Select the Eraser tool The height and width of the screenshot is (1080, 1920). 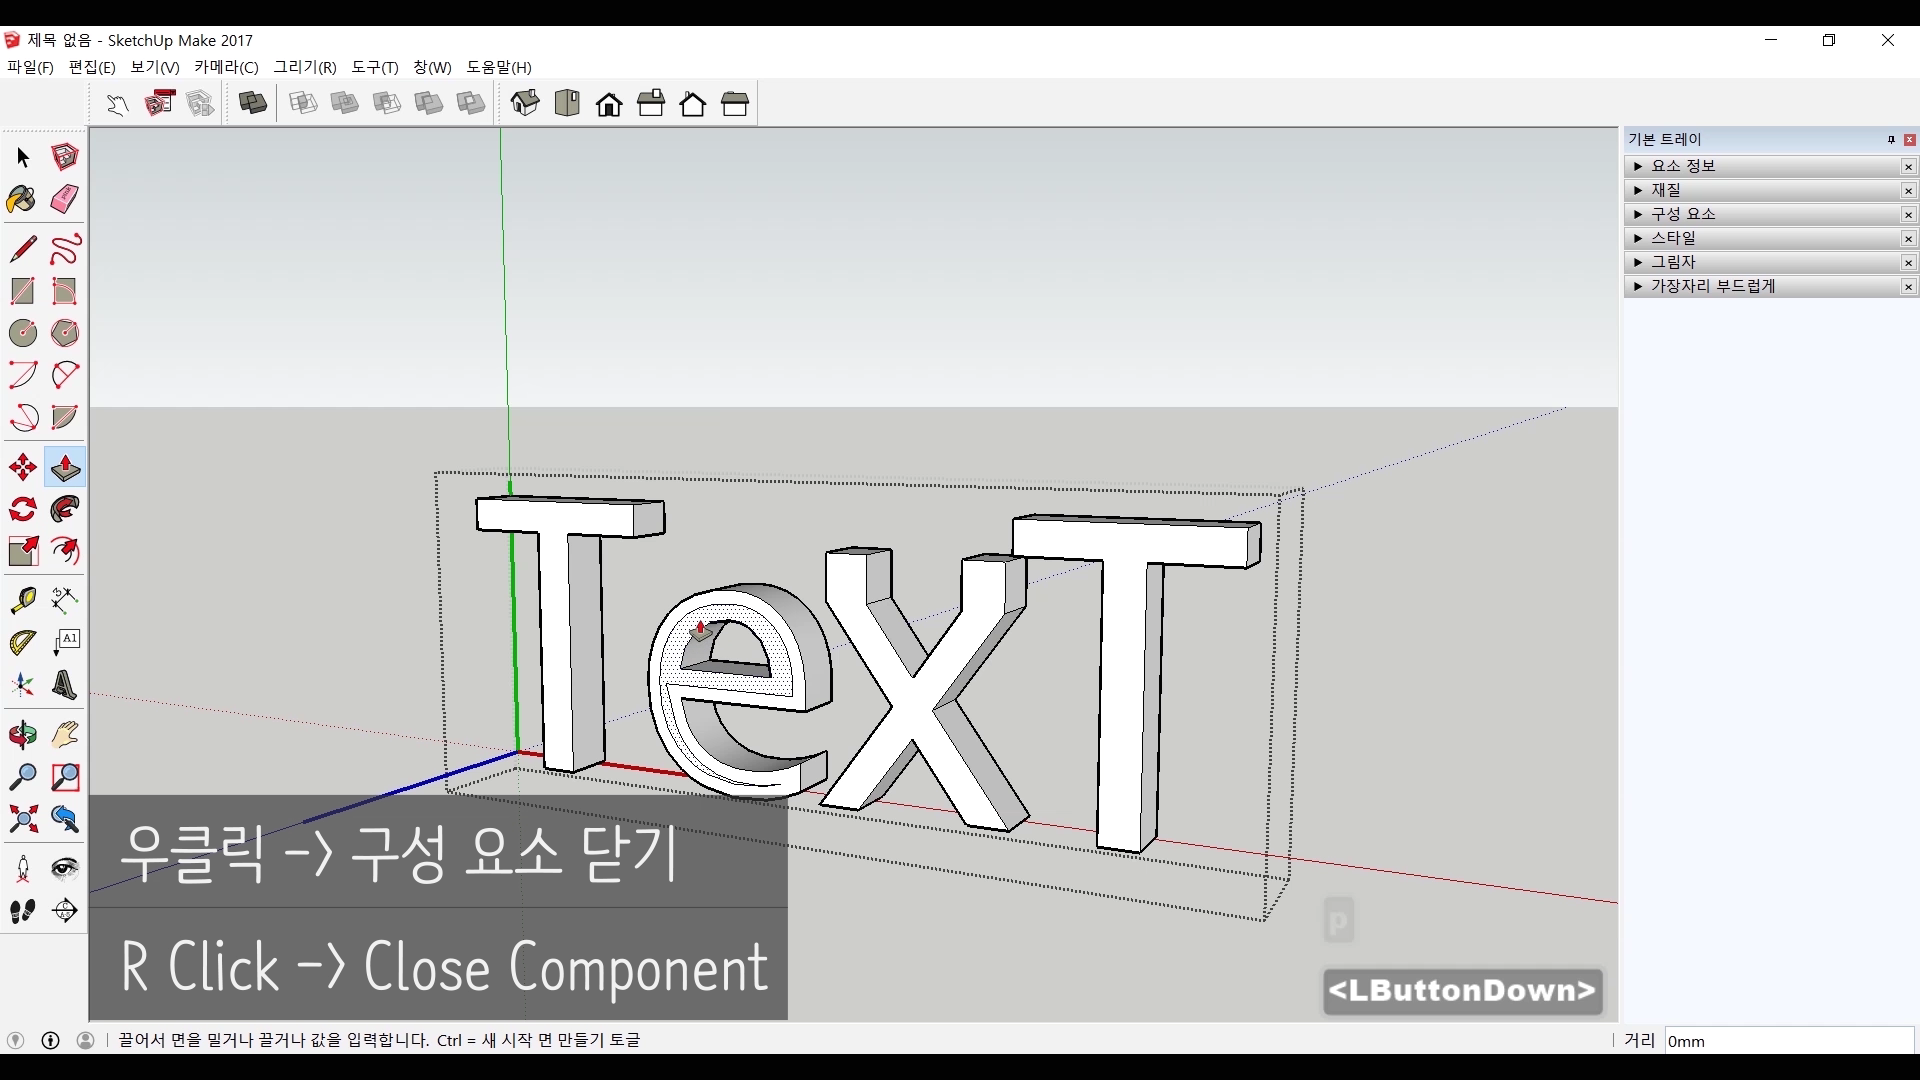(x=65, y=199)
